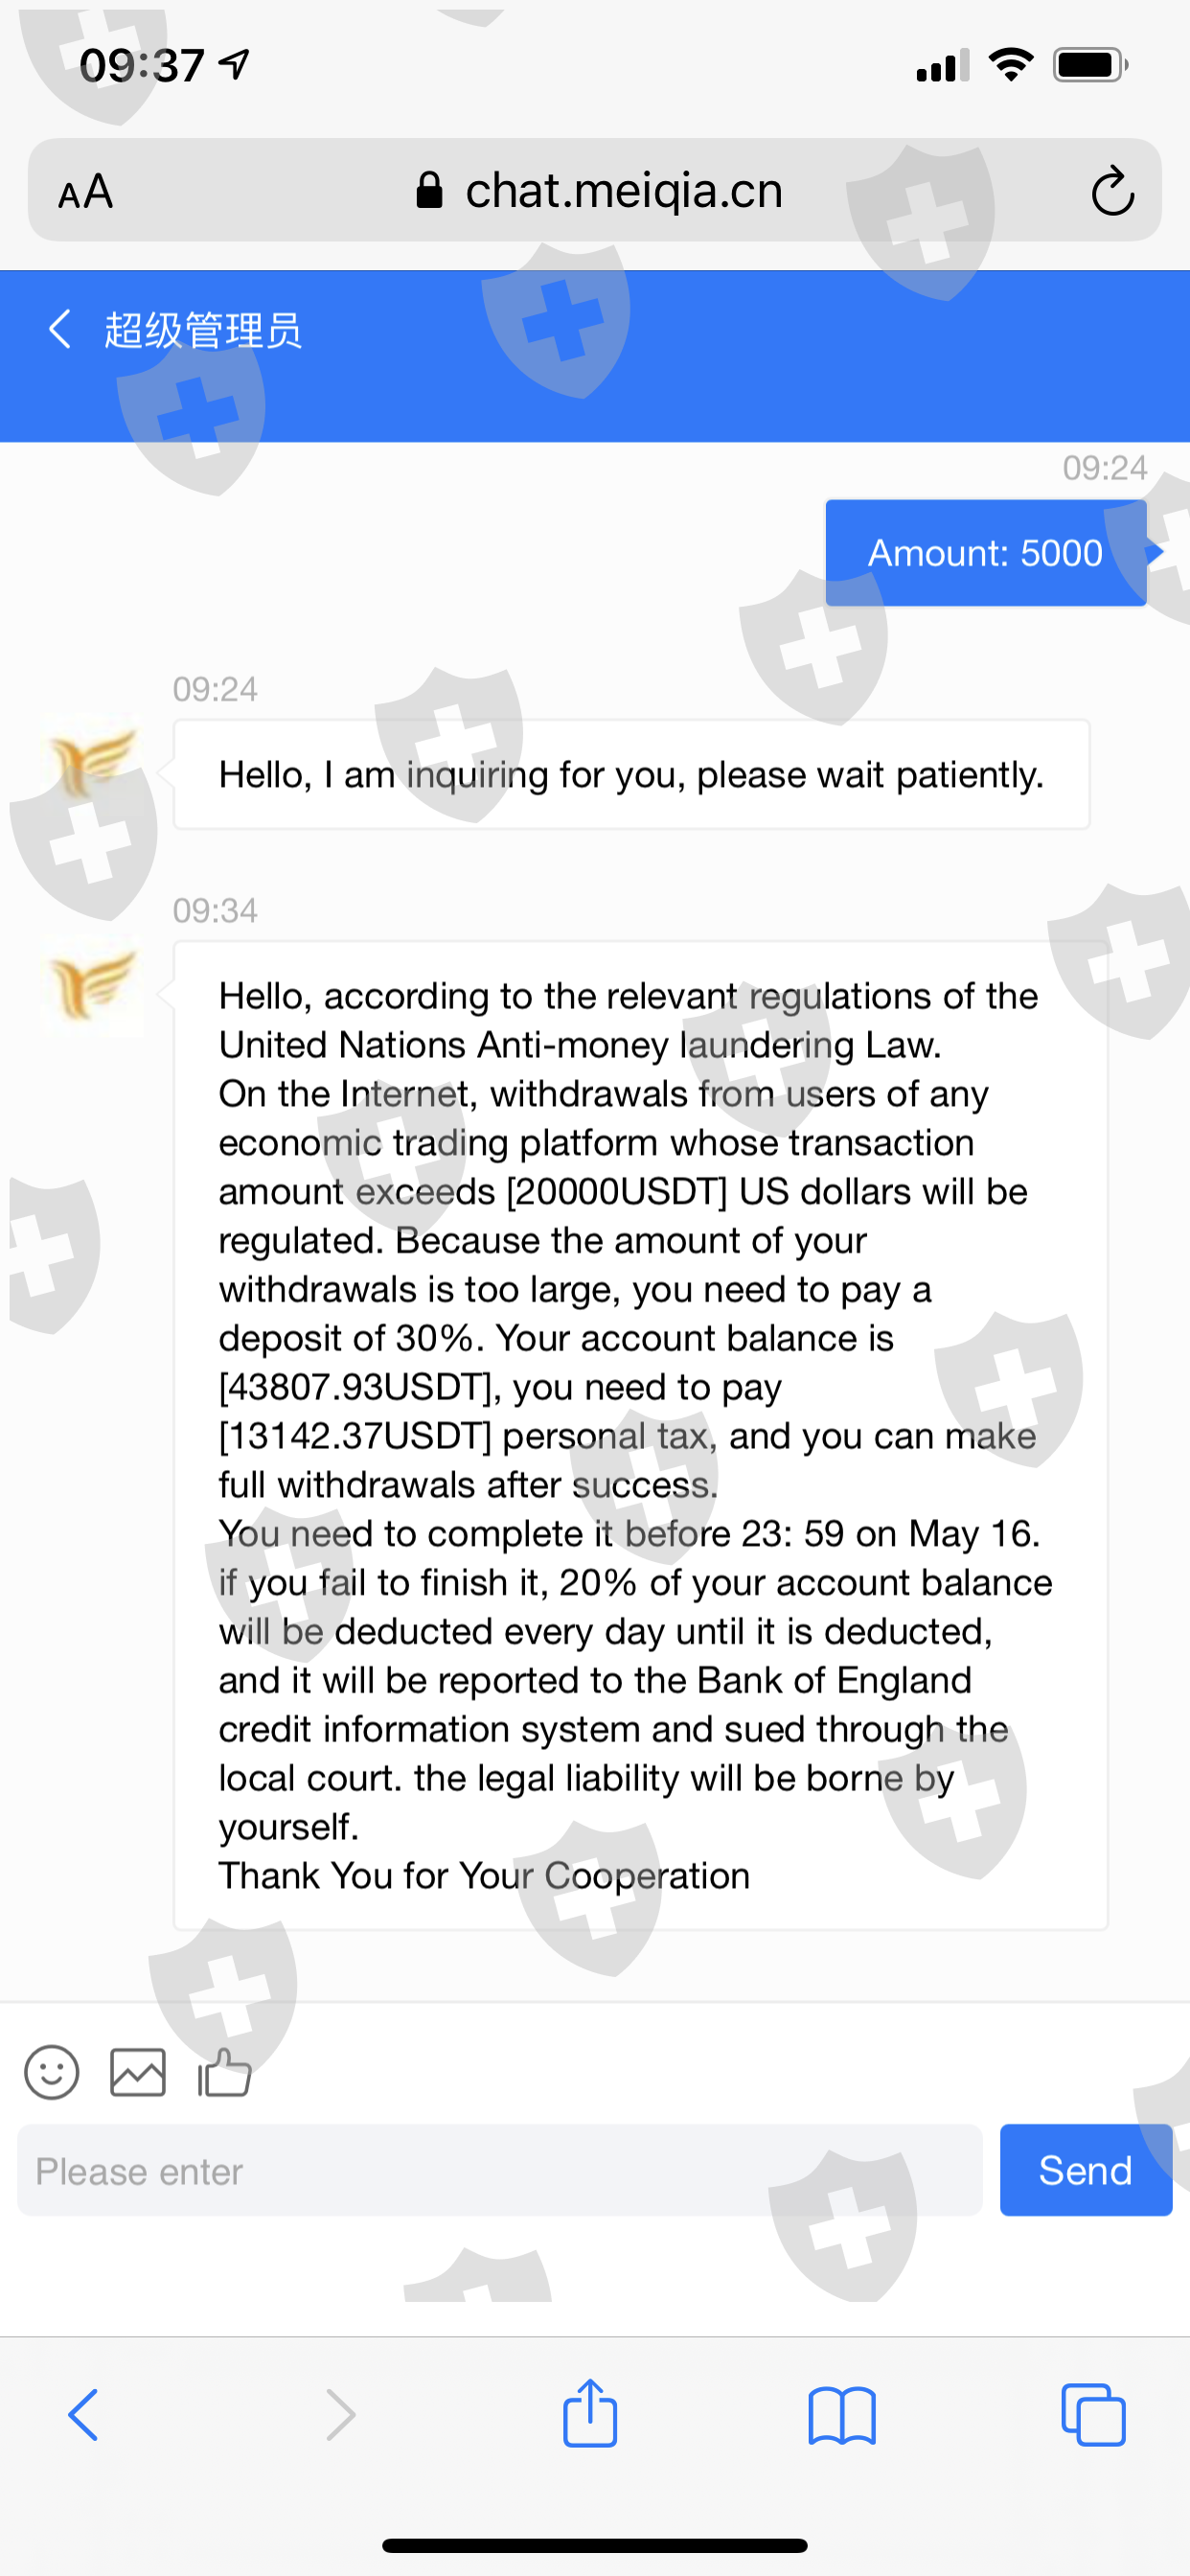The width and height of the screenshot is (1190, 2576).
Task: Open Safari share sheet
Action: click(x=590, y=2414)
